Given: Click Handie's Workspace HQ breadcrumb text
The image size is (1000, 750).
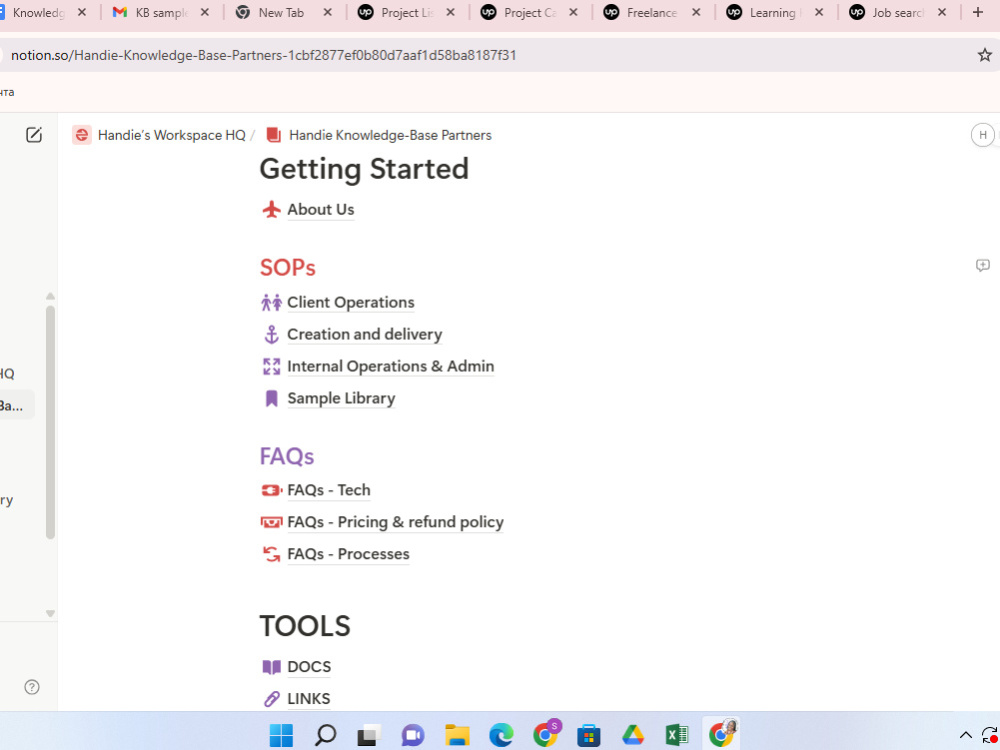Looking at the screenshot, I should (172, 135).
